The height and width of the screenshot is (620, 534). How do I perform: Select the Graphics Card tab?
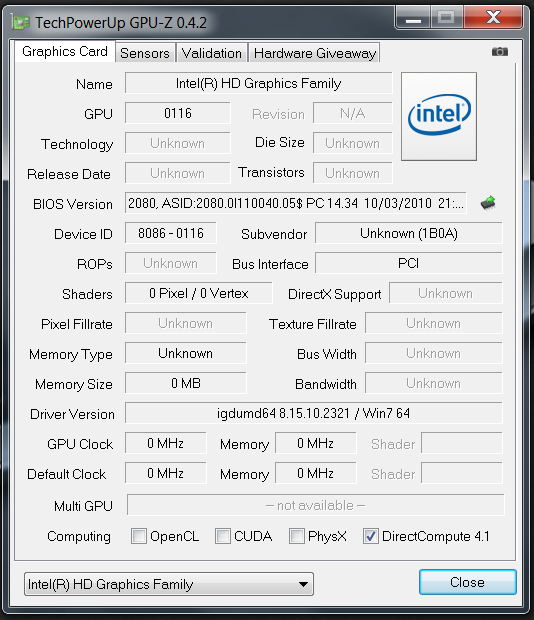pos(65,51)
